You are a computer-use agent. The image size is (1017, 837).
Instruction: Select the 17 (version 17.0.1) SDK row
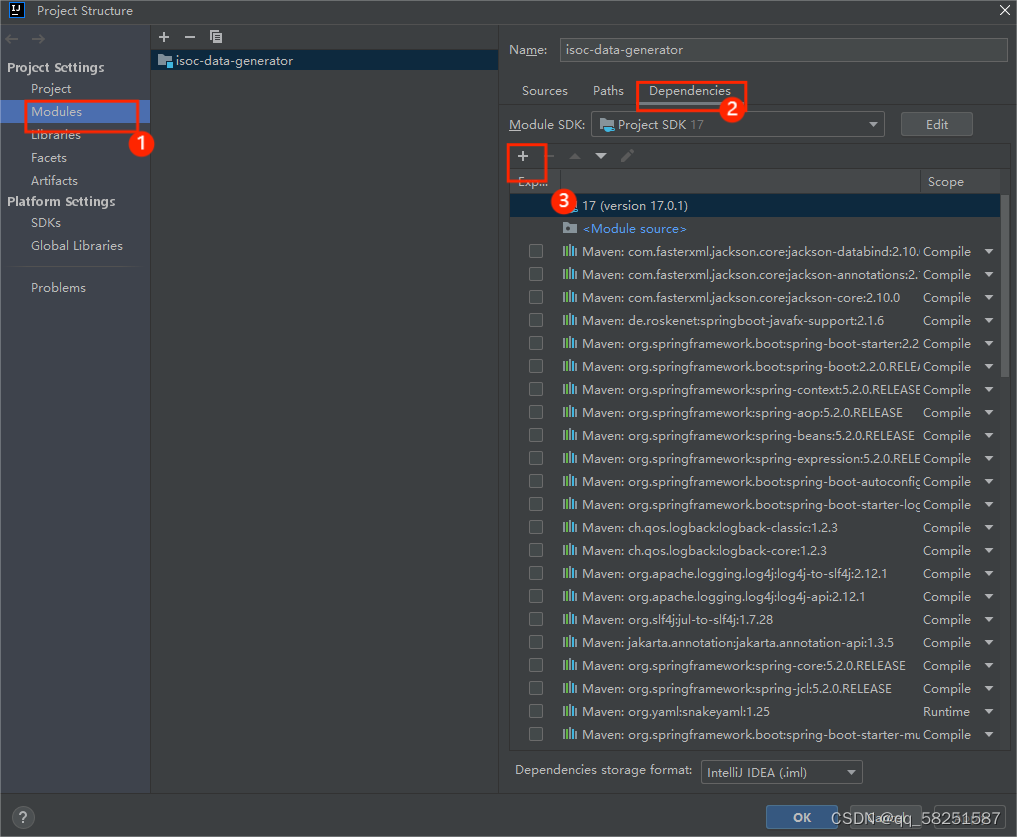point(755,206)
